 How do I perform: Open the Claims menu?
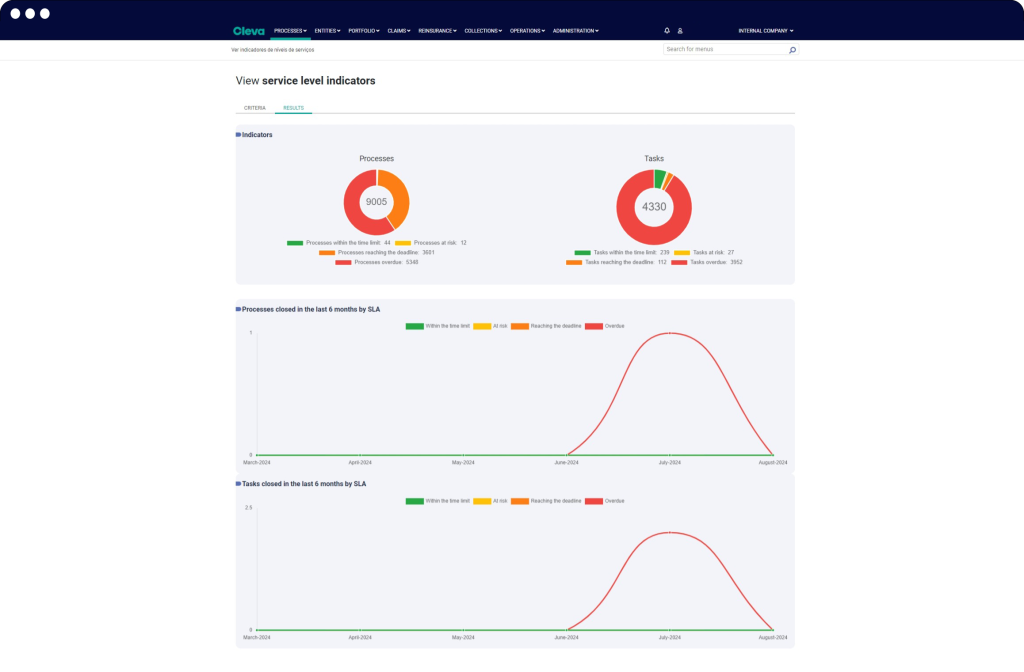click(398, 31)
